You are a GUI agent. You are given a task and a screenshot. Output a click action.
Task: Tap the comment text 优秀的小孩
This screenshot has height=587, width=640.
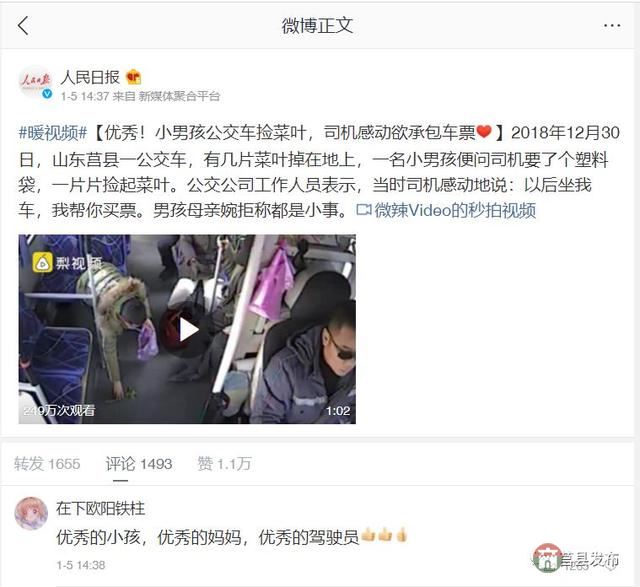click(98, 537)
